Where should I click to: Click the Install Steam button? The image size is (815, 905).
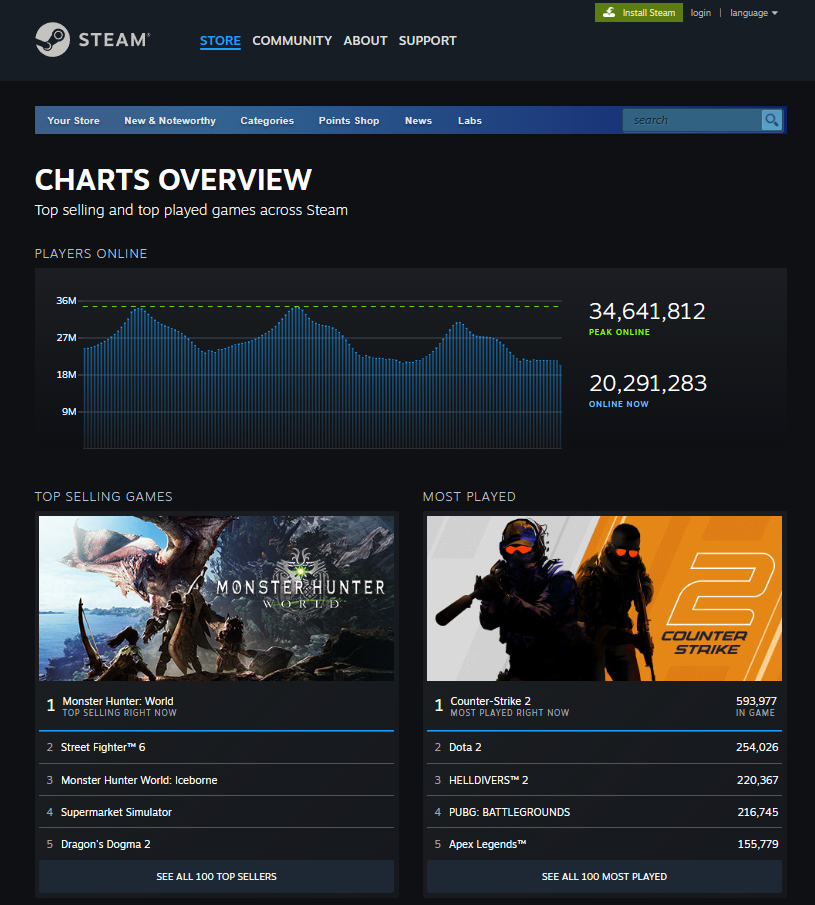[639, 13]
